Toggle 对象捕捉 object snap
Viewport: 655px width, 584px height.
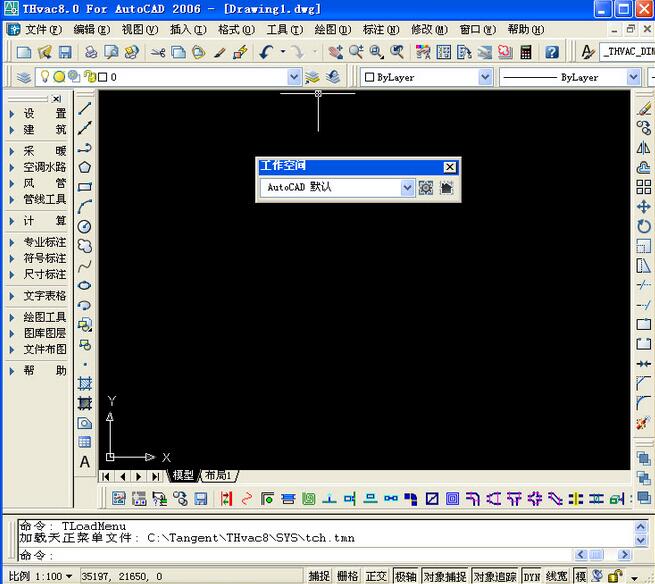(445, 576)
